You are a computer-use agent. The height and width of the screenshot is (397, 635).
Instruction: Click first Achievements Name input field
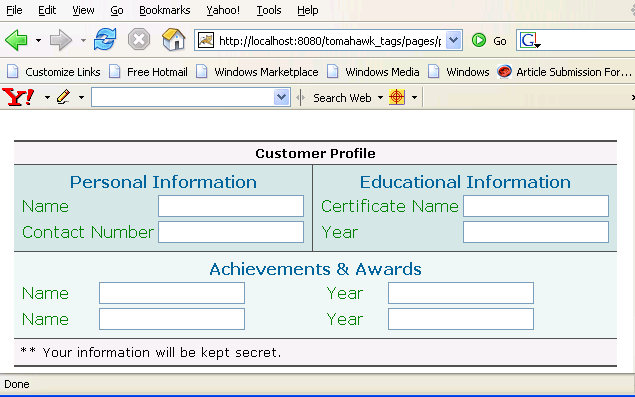[172, 293]
